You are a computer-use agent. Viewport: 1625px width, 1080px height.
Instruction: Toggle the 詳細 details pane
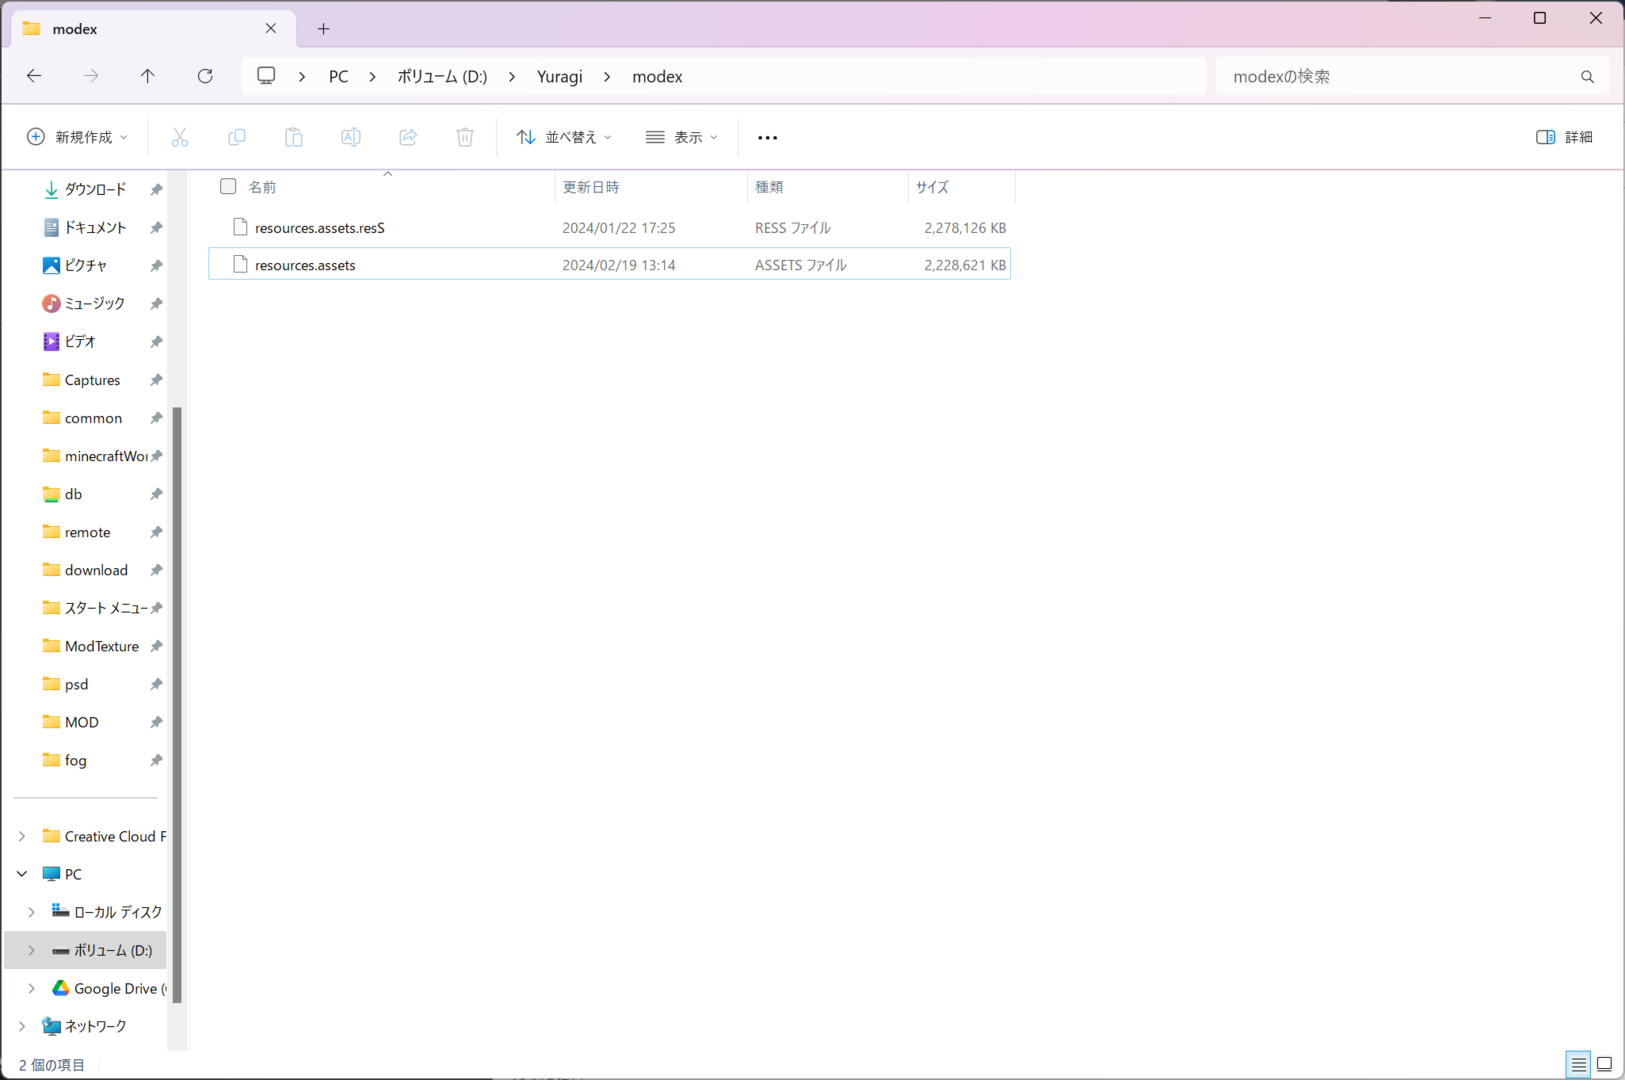click(x=1565, y=137)
